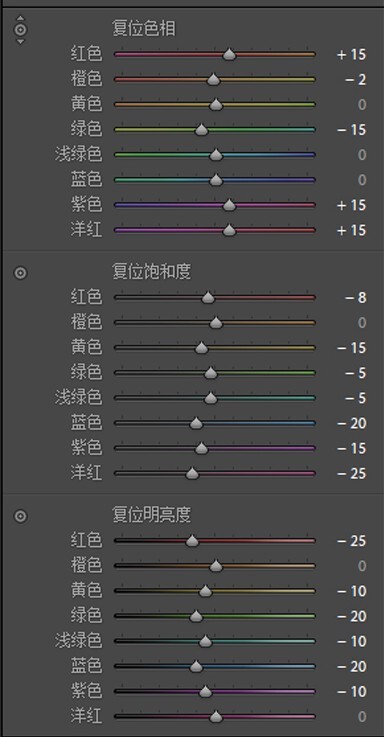
Task: Activate the luminance targeted adjustment tool icon
Action: 21,516
